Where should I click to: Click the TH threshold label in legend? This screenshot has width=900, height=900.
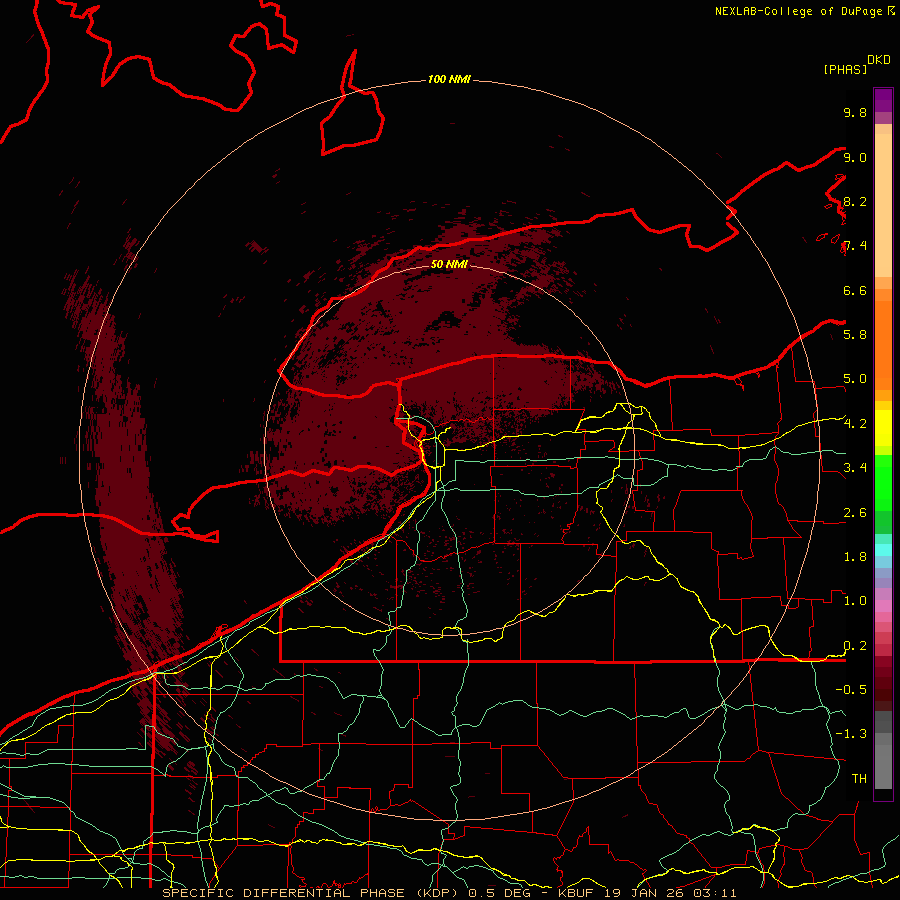click(859, 778)
